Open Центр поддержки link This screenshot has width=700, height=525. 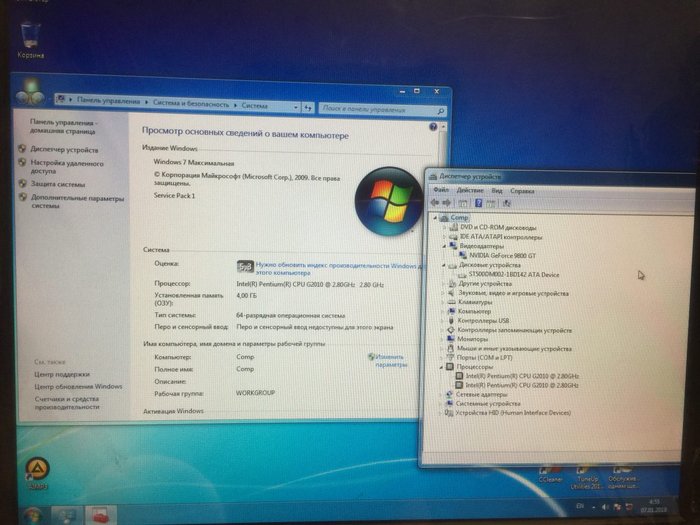(x=62, y=375)
